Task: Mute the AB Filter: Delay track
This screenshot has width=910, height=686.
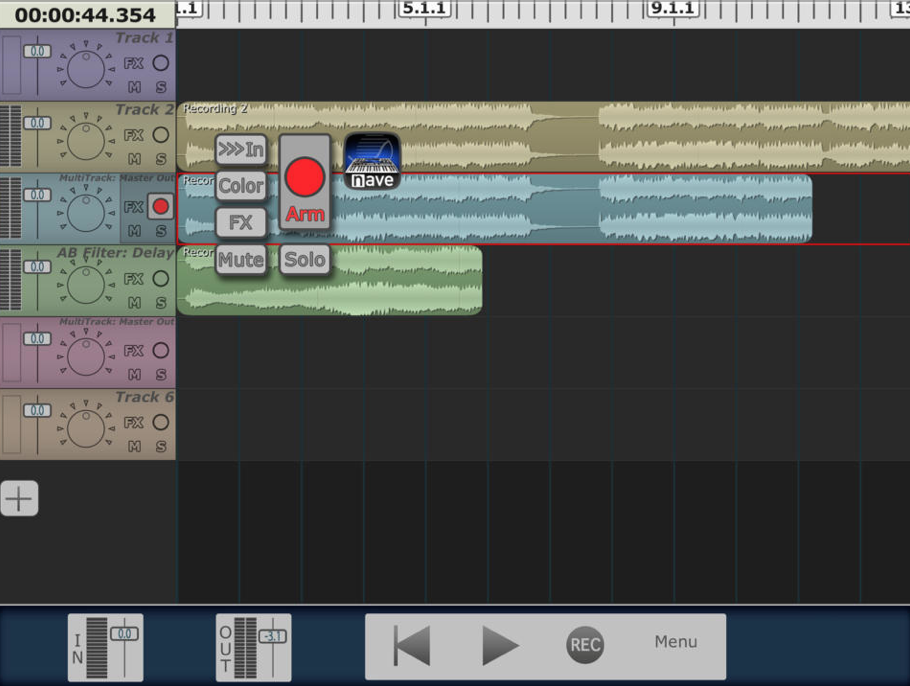Action: coord(134,303)
